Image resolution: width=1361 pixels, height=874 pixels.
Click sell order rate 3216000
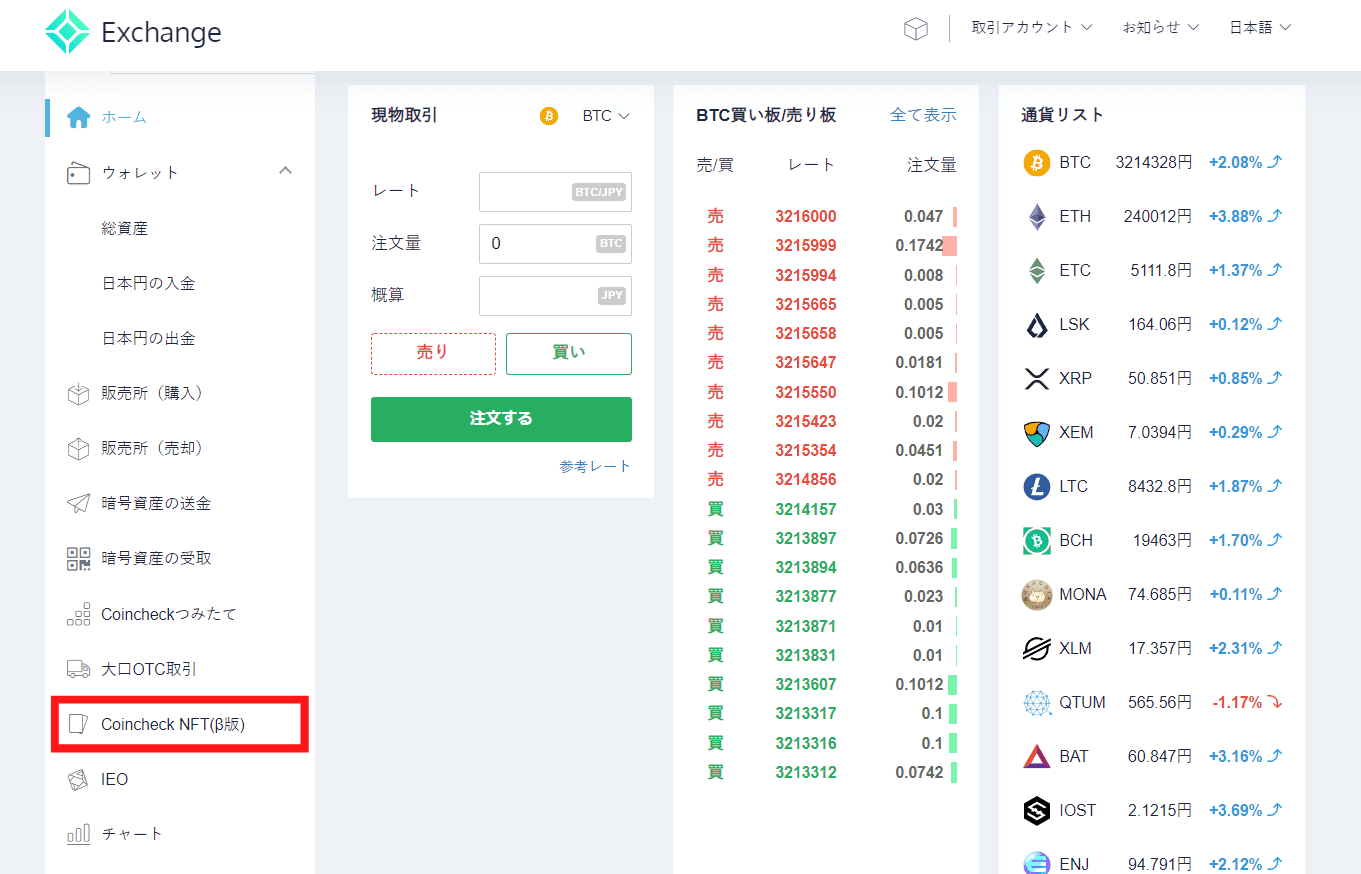point(806,216)
